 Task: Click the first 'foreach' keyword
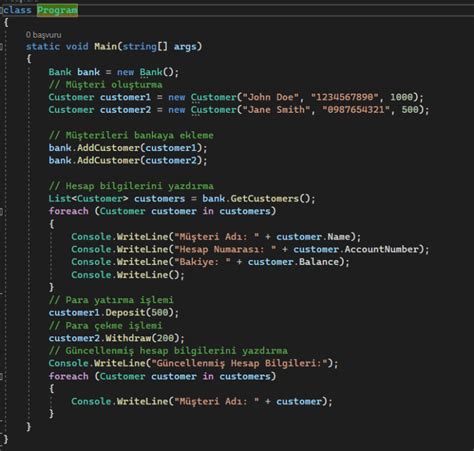pyautogui.click(x=69, y=211)
